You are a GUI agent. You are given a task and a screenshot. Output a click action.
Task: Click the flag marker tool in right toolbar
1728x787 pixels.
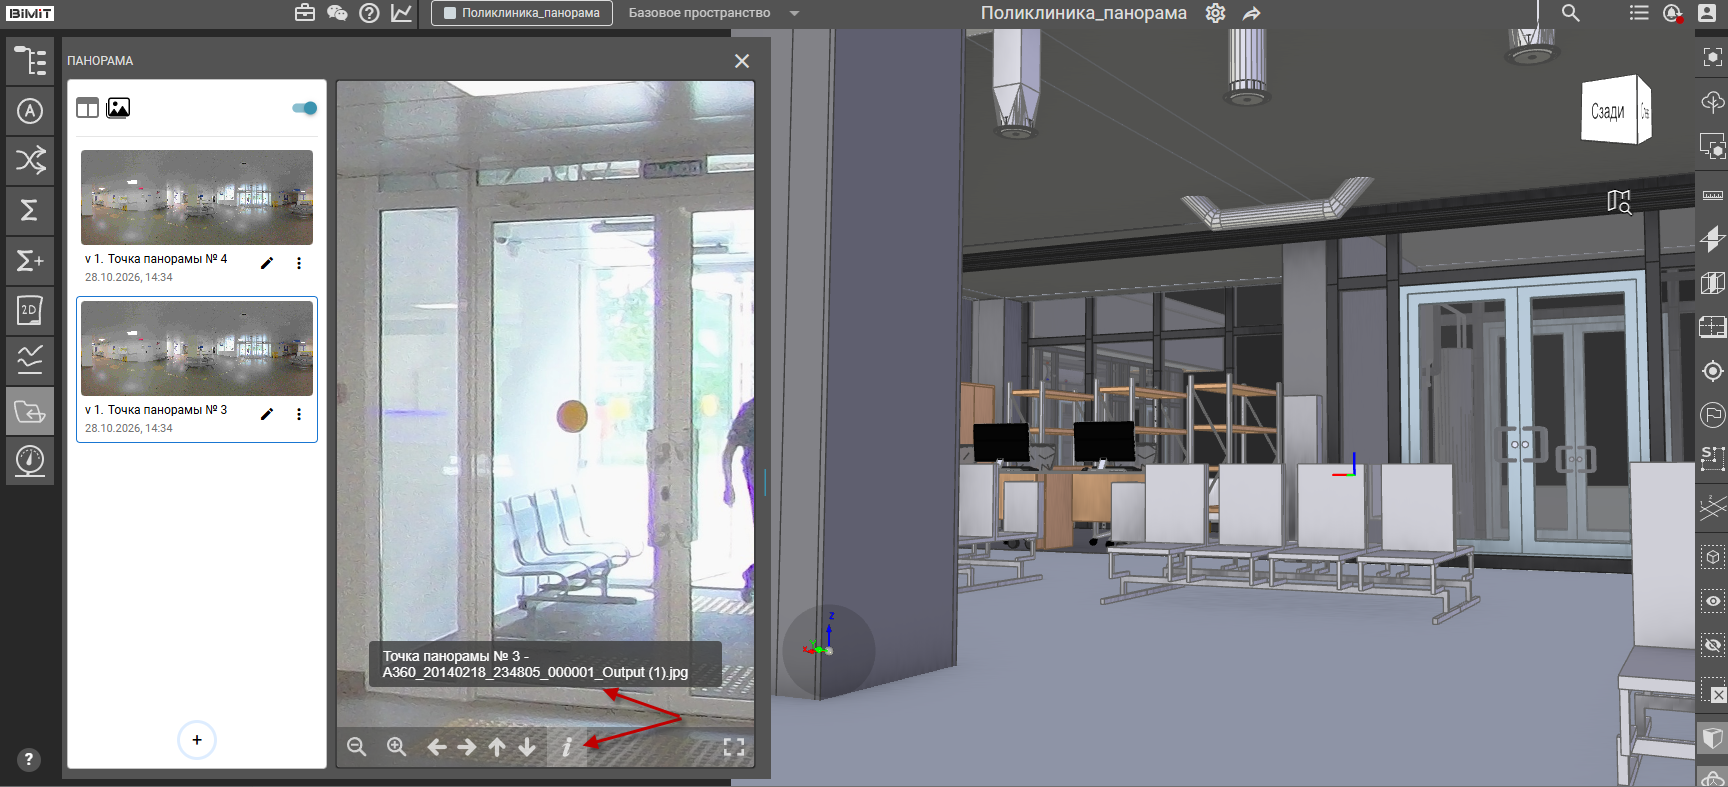point(1713,414)
